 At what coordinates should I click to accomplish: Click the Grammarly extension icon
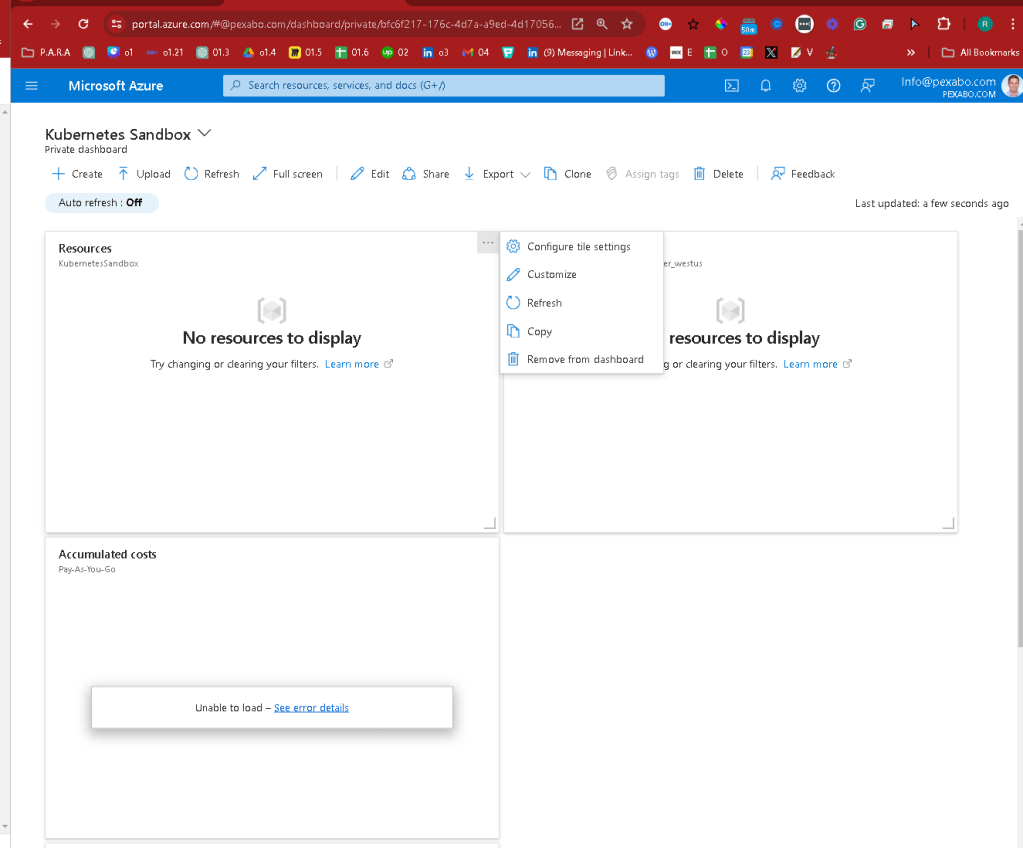pyautogui.click(x=860, y=24)
